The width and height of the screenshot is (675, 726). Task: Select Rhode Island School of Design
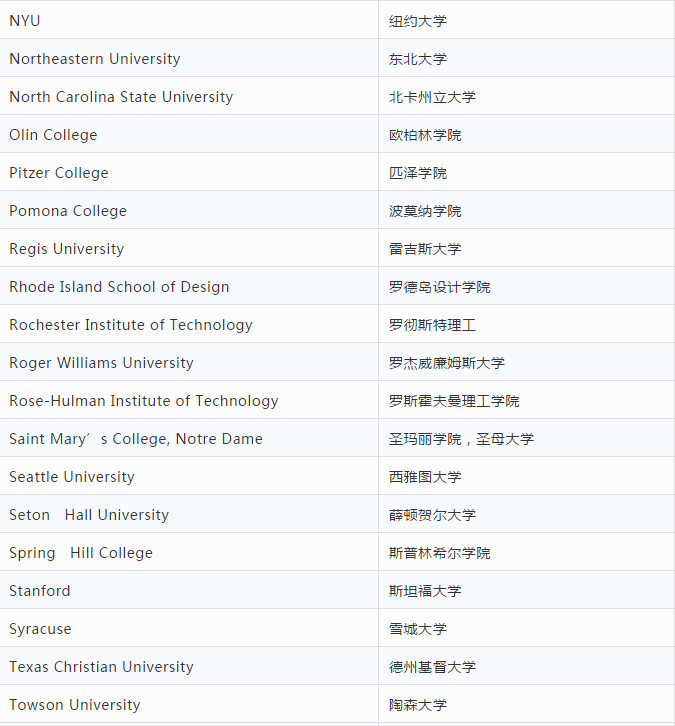(x=119, y=287)
